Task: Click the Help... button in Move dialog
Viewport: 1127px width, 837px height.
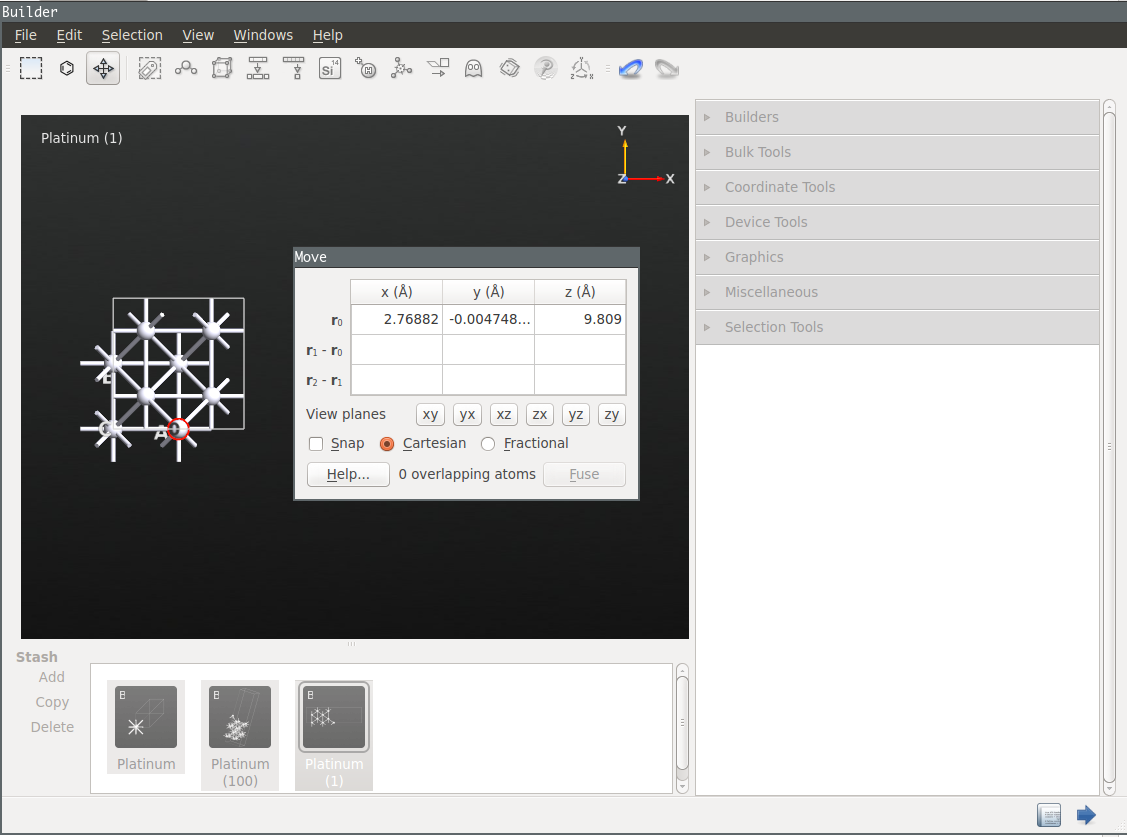Action: click(x=348, y=475)
